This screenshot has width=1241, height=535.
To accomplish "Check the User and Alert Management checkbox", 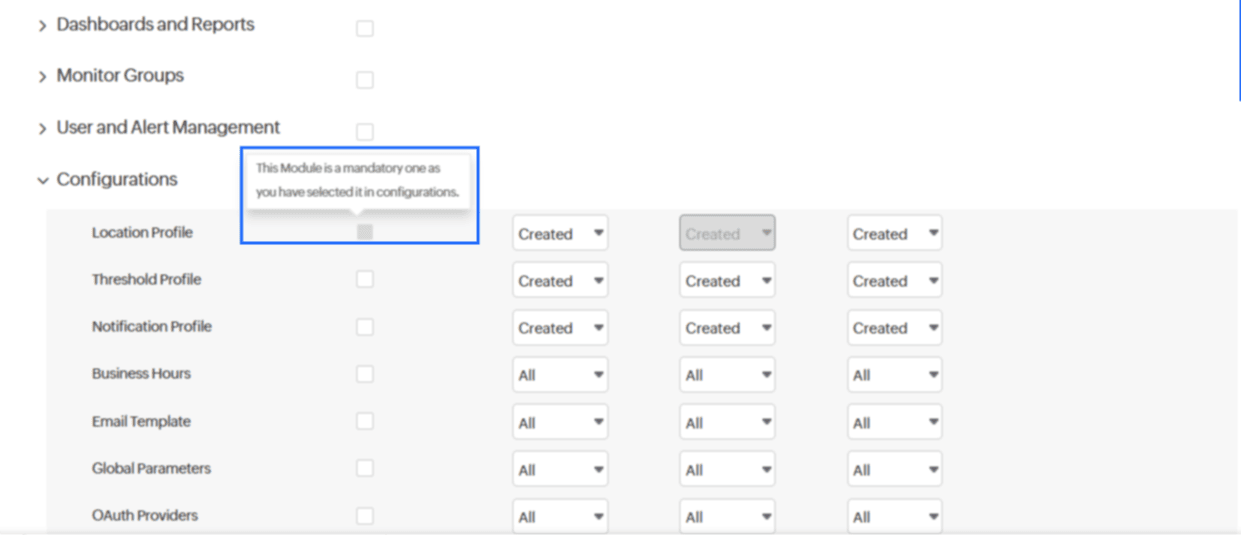I will (x=365, y=132).
